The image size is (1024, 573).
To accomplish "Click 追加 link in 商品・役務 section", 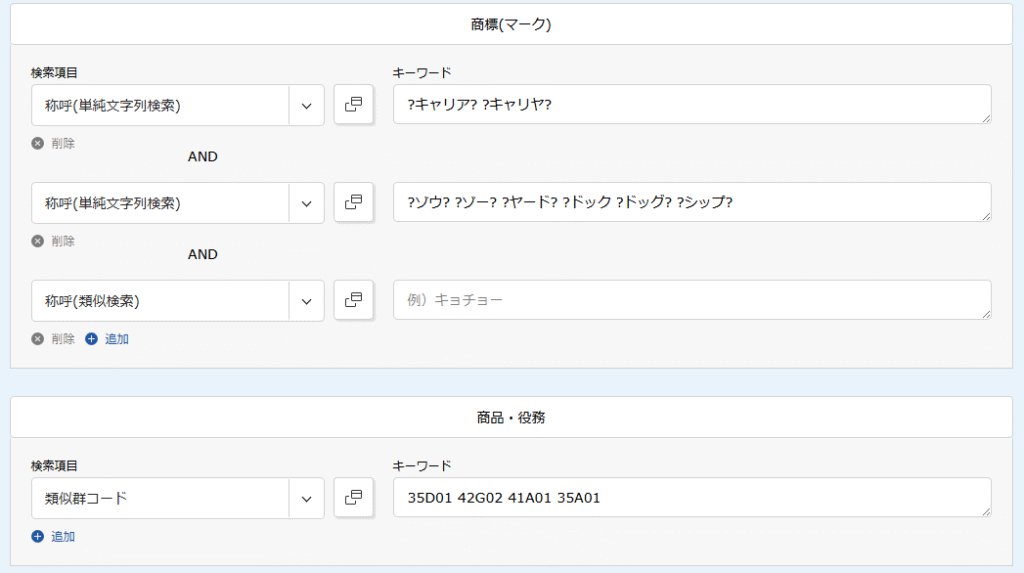I will (63, 536).
